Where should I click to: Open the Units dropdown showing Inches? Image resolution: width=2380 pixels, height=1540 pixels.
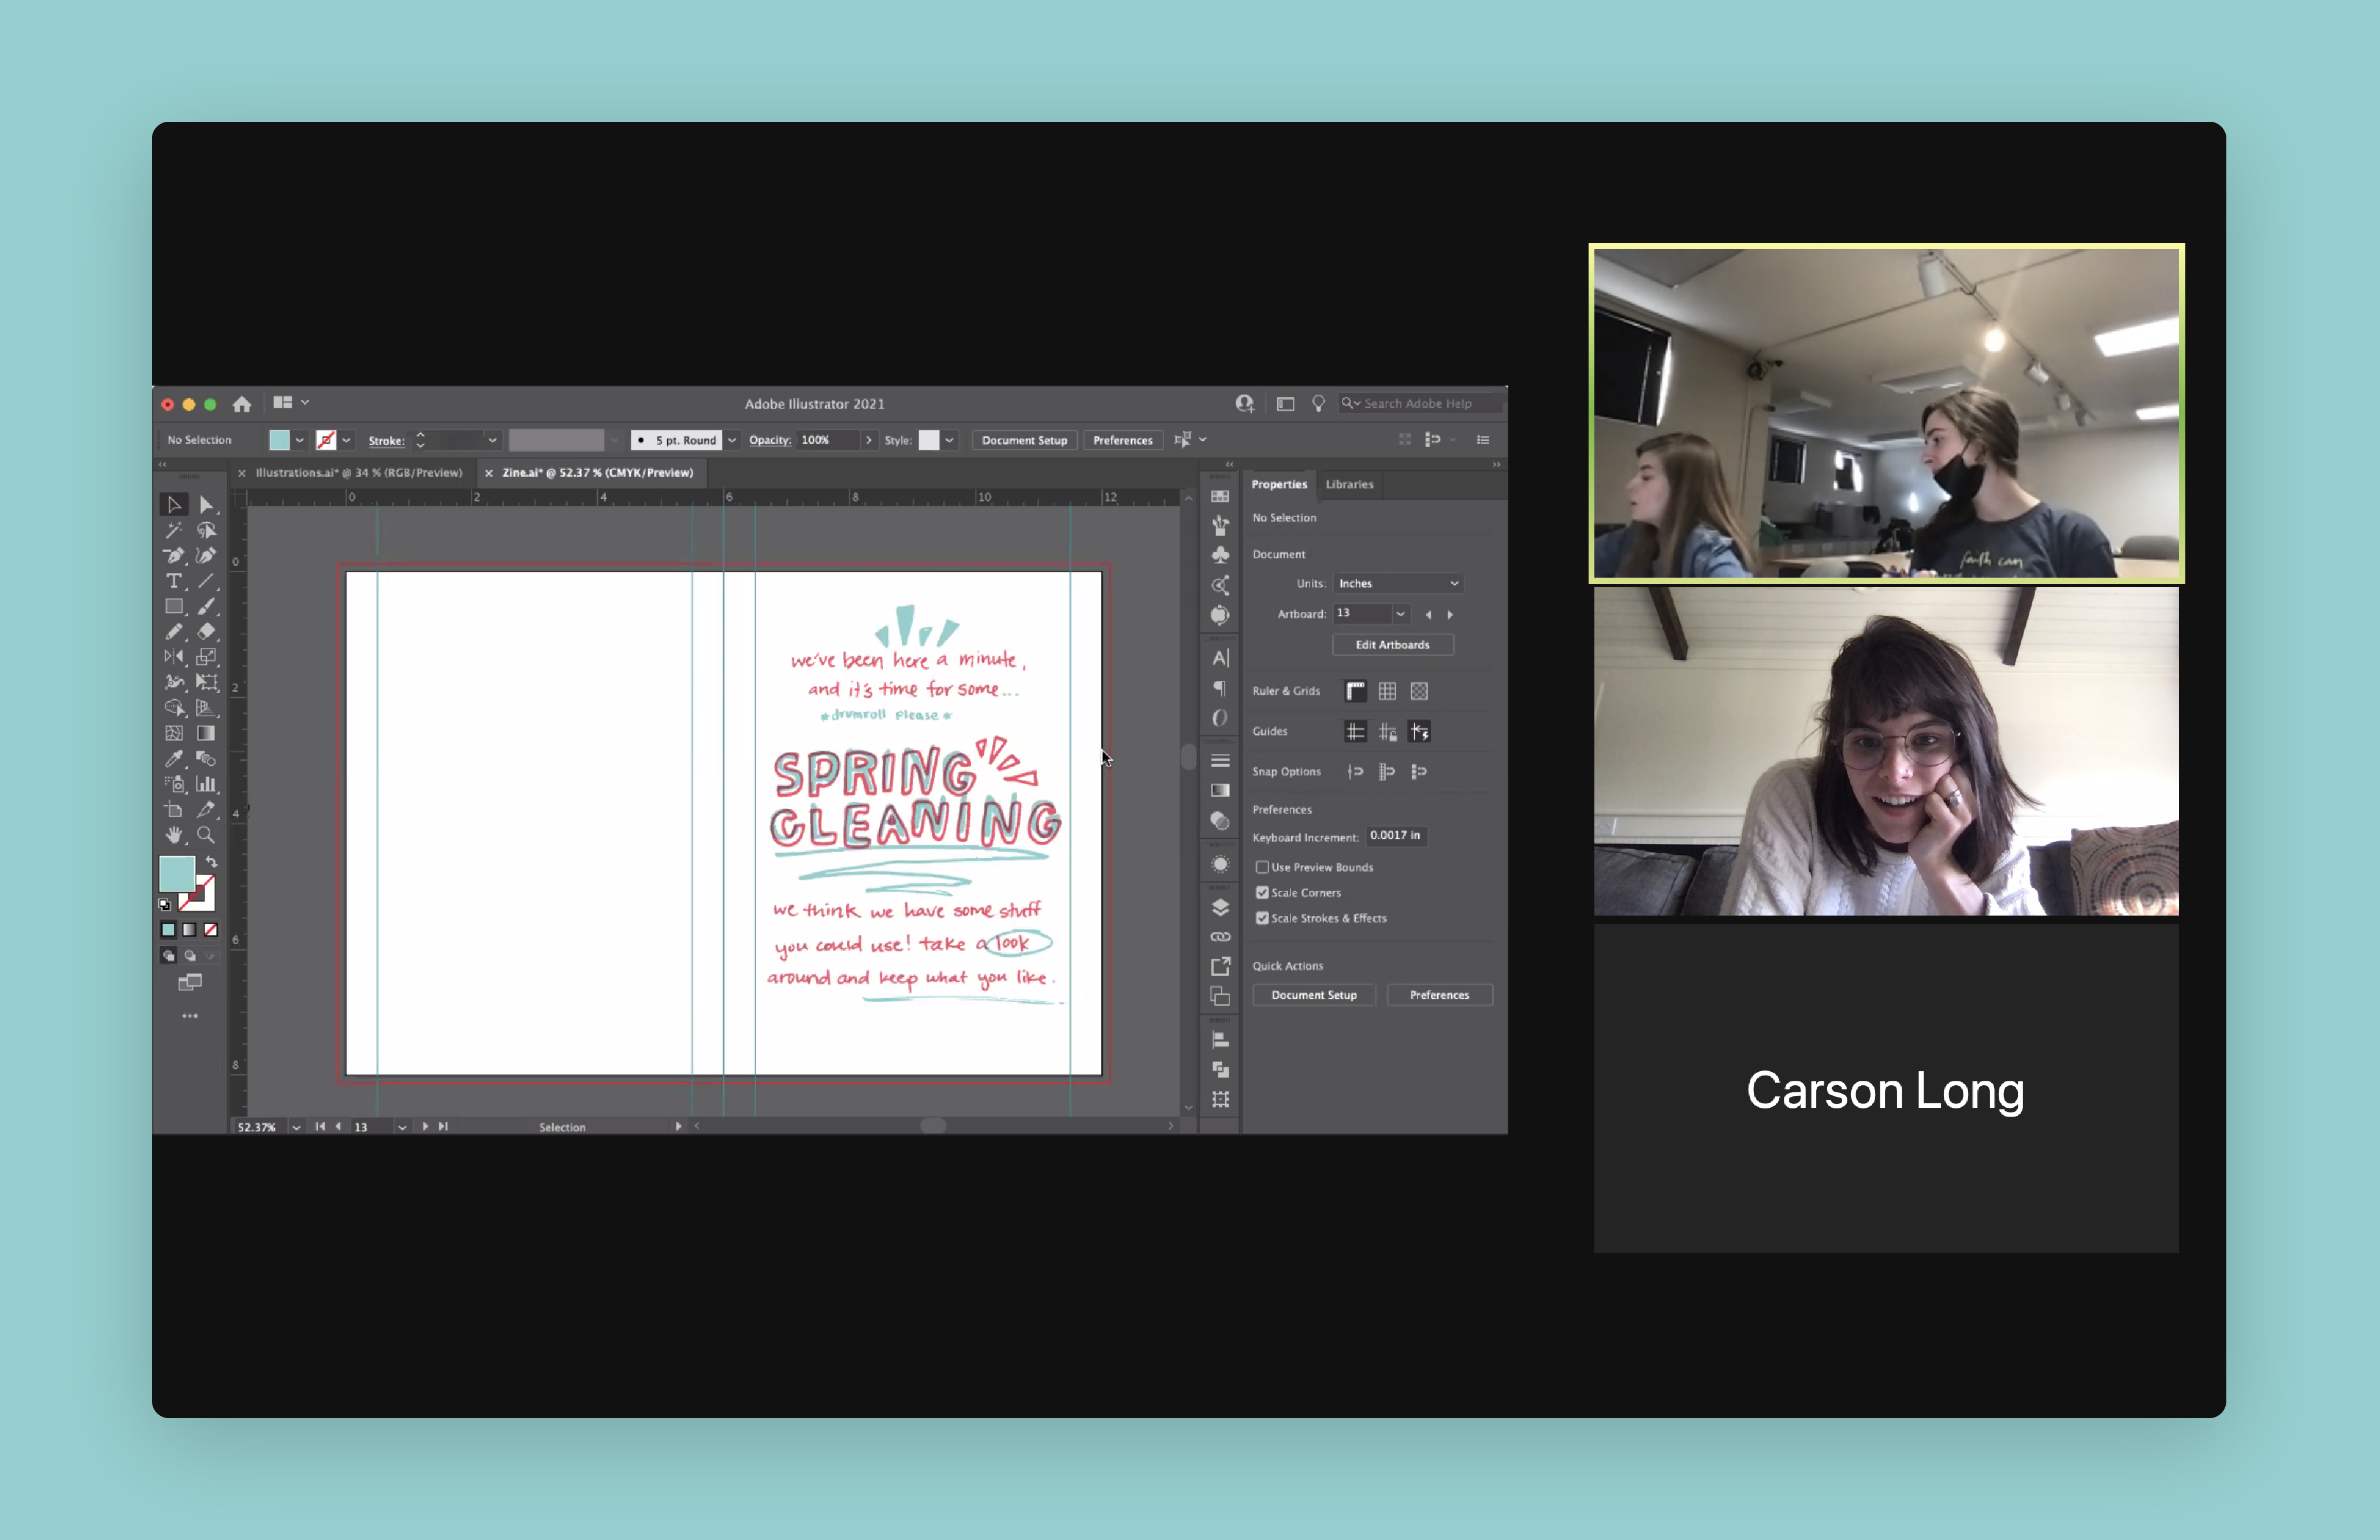point(1398,583)
